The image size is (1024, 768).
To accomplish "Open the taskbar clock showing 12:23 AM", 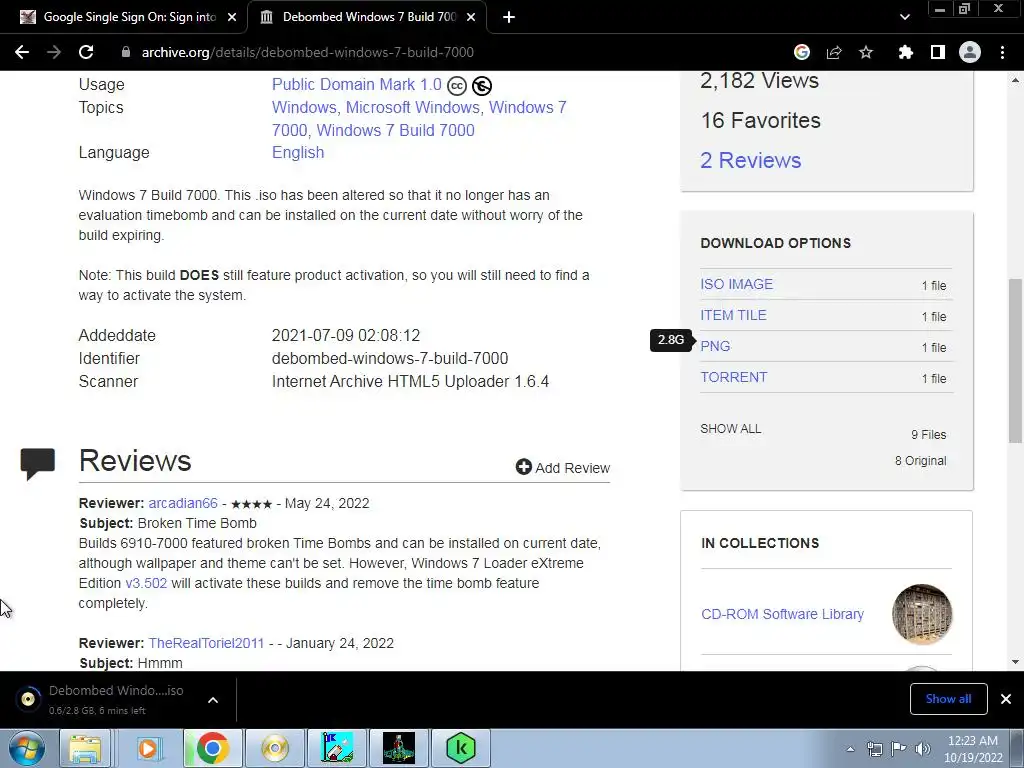I will 973,749.
